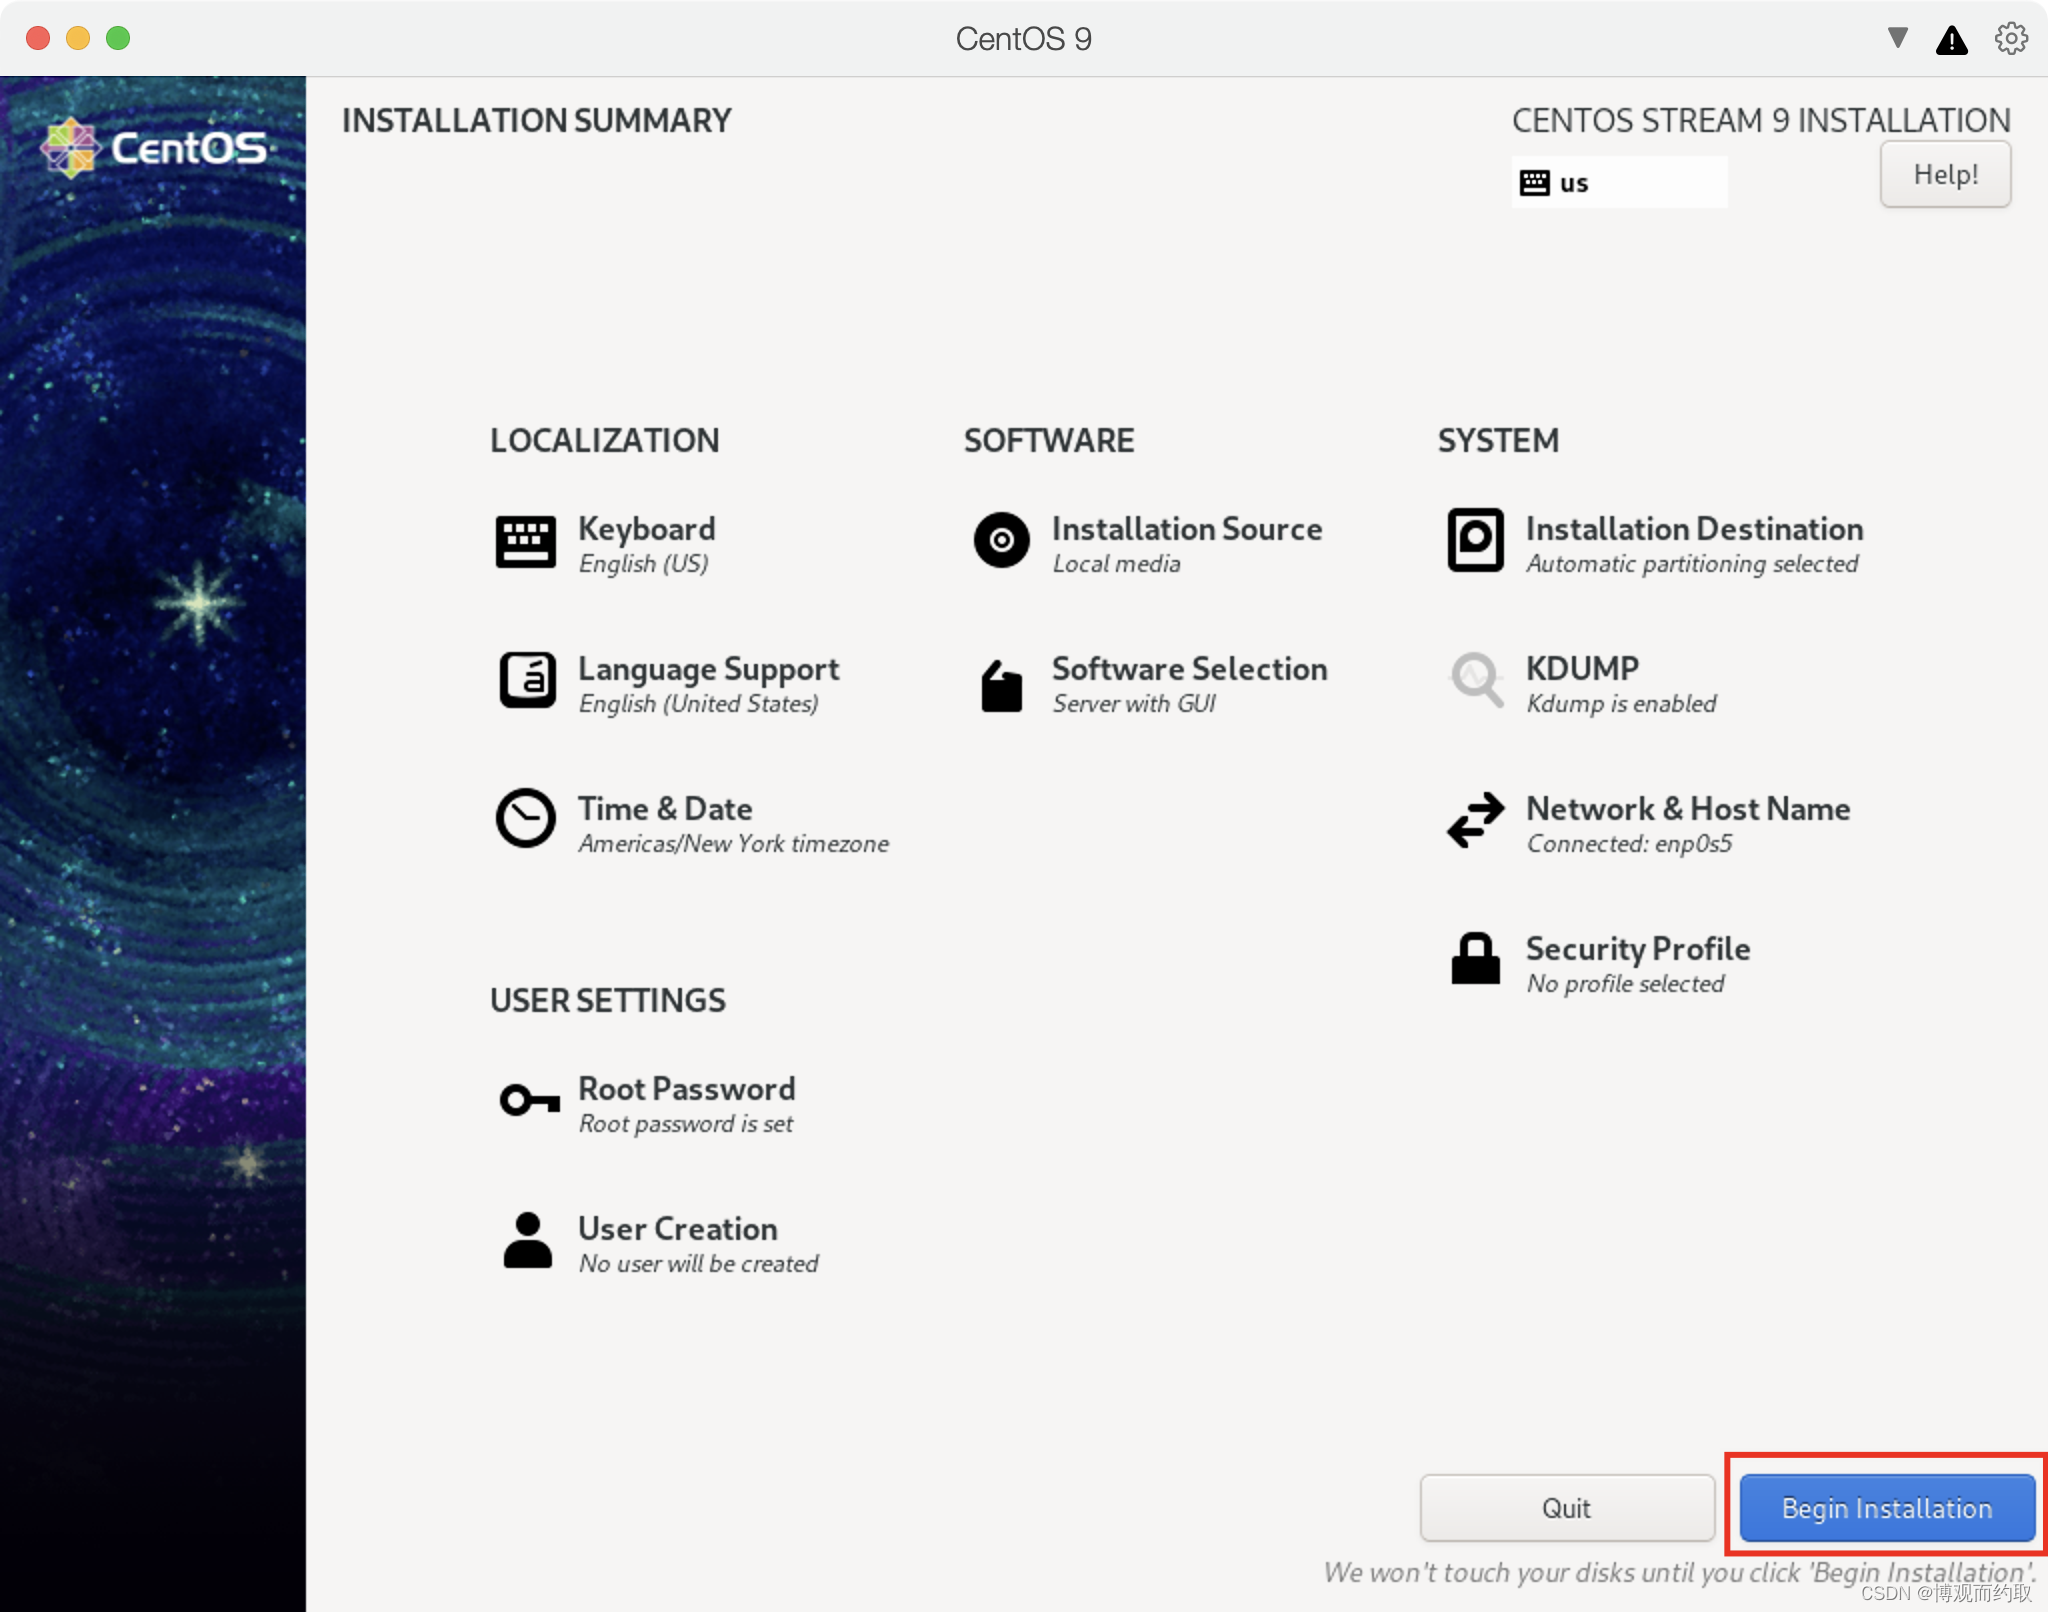
Task: Click 'Root password is set' text
Action: [685, 1124]
